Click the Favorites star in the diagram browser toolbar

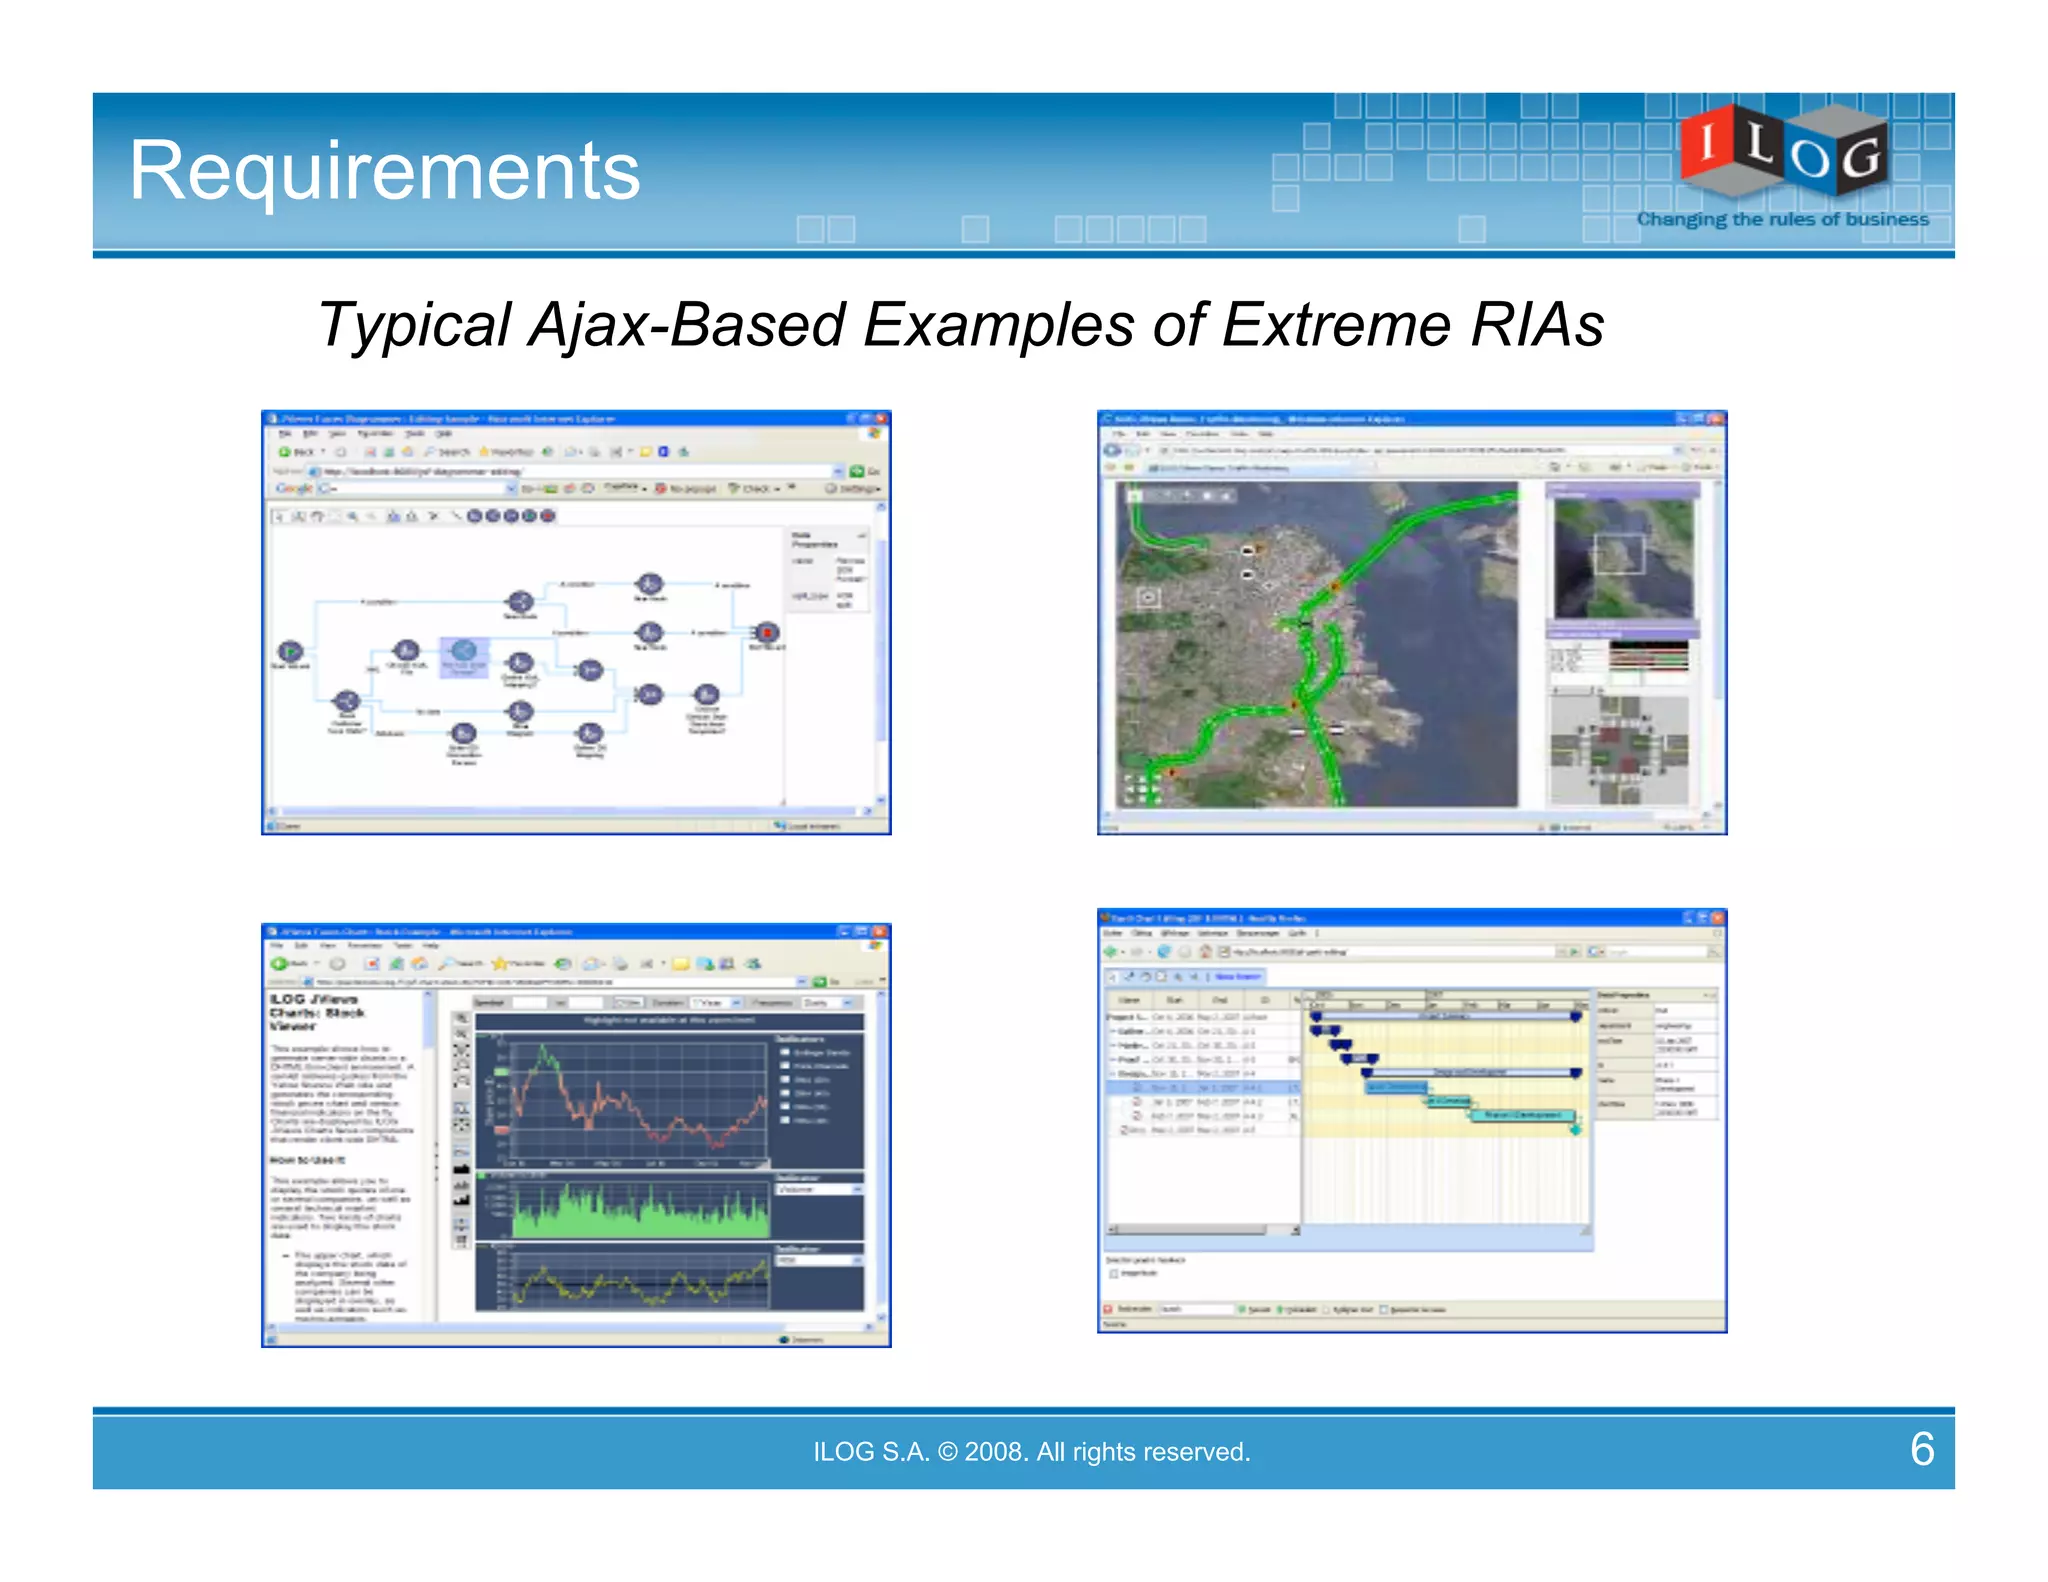484,452
